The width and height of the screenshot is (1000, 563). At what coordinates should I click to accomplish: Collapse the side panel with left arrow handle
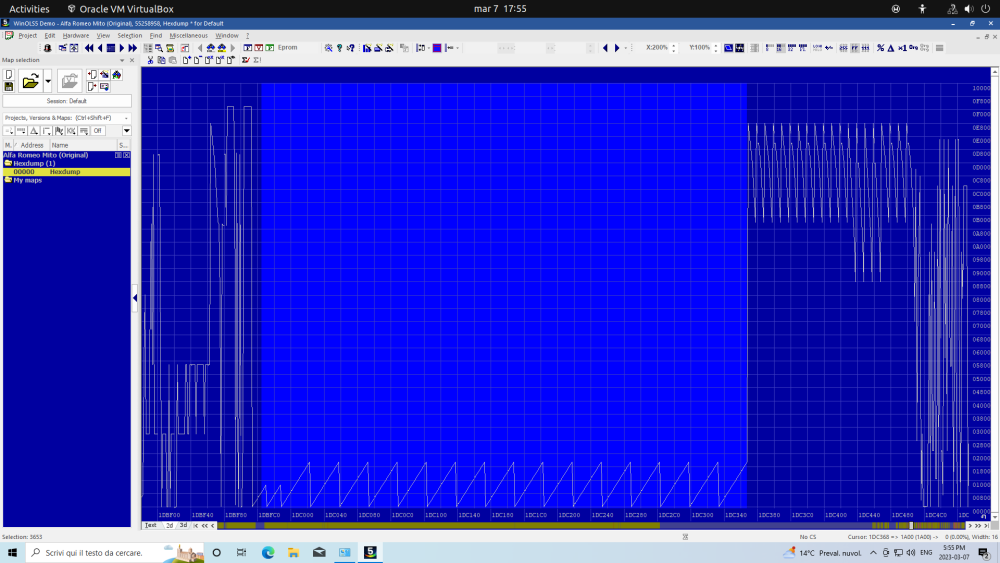pos(135,298)
